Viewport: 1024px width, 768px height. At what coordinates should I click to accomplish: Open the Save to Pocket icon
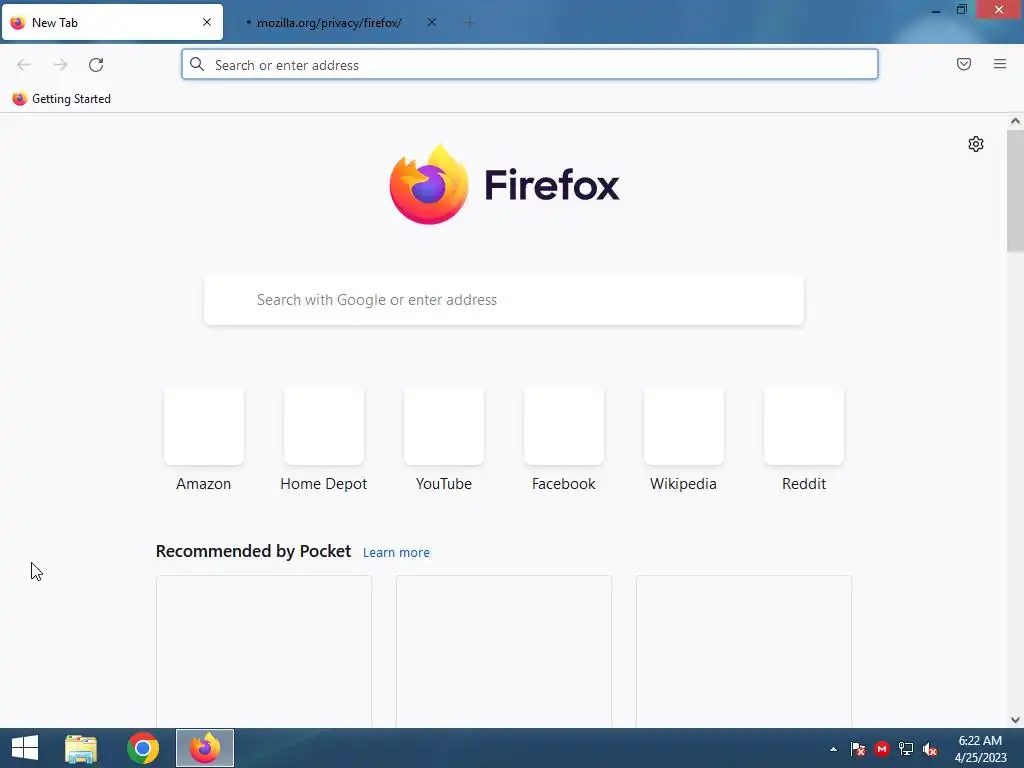[964, 64]
